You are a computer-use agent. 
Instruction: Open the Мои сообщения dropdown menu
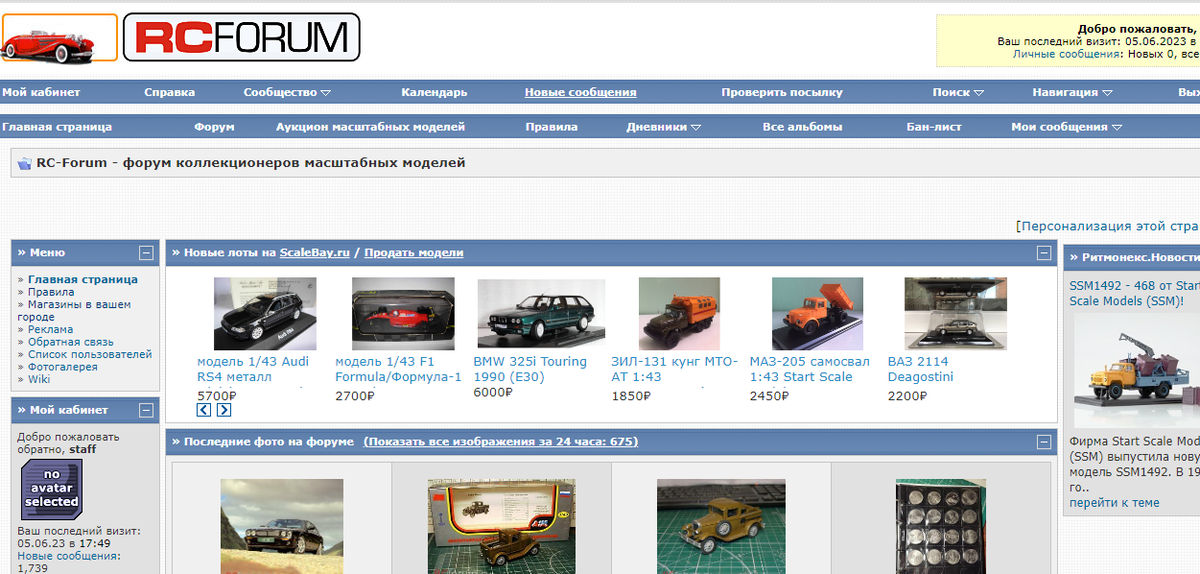tap(1066, 127)
